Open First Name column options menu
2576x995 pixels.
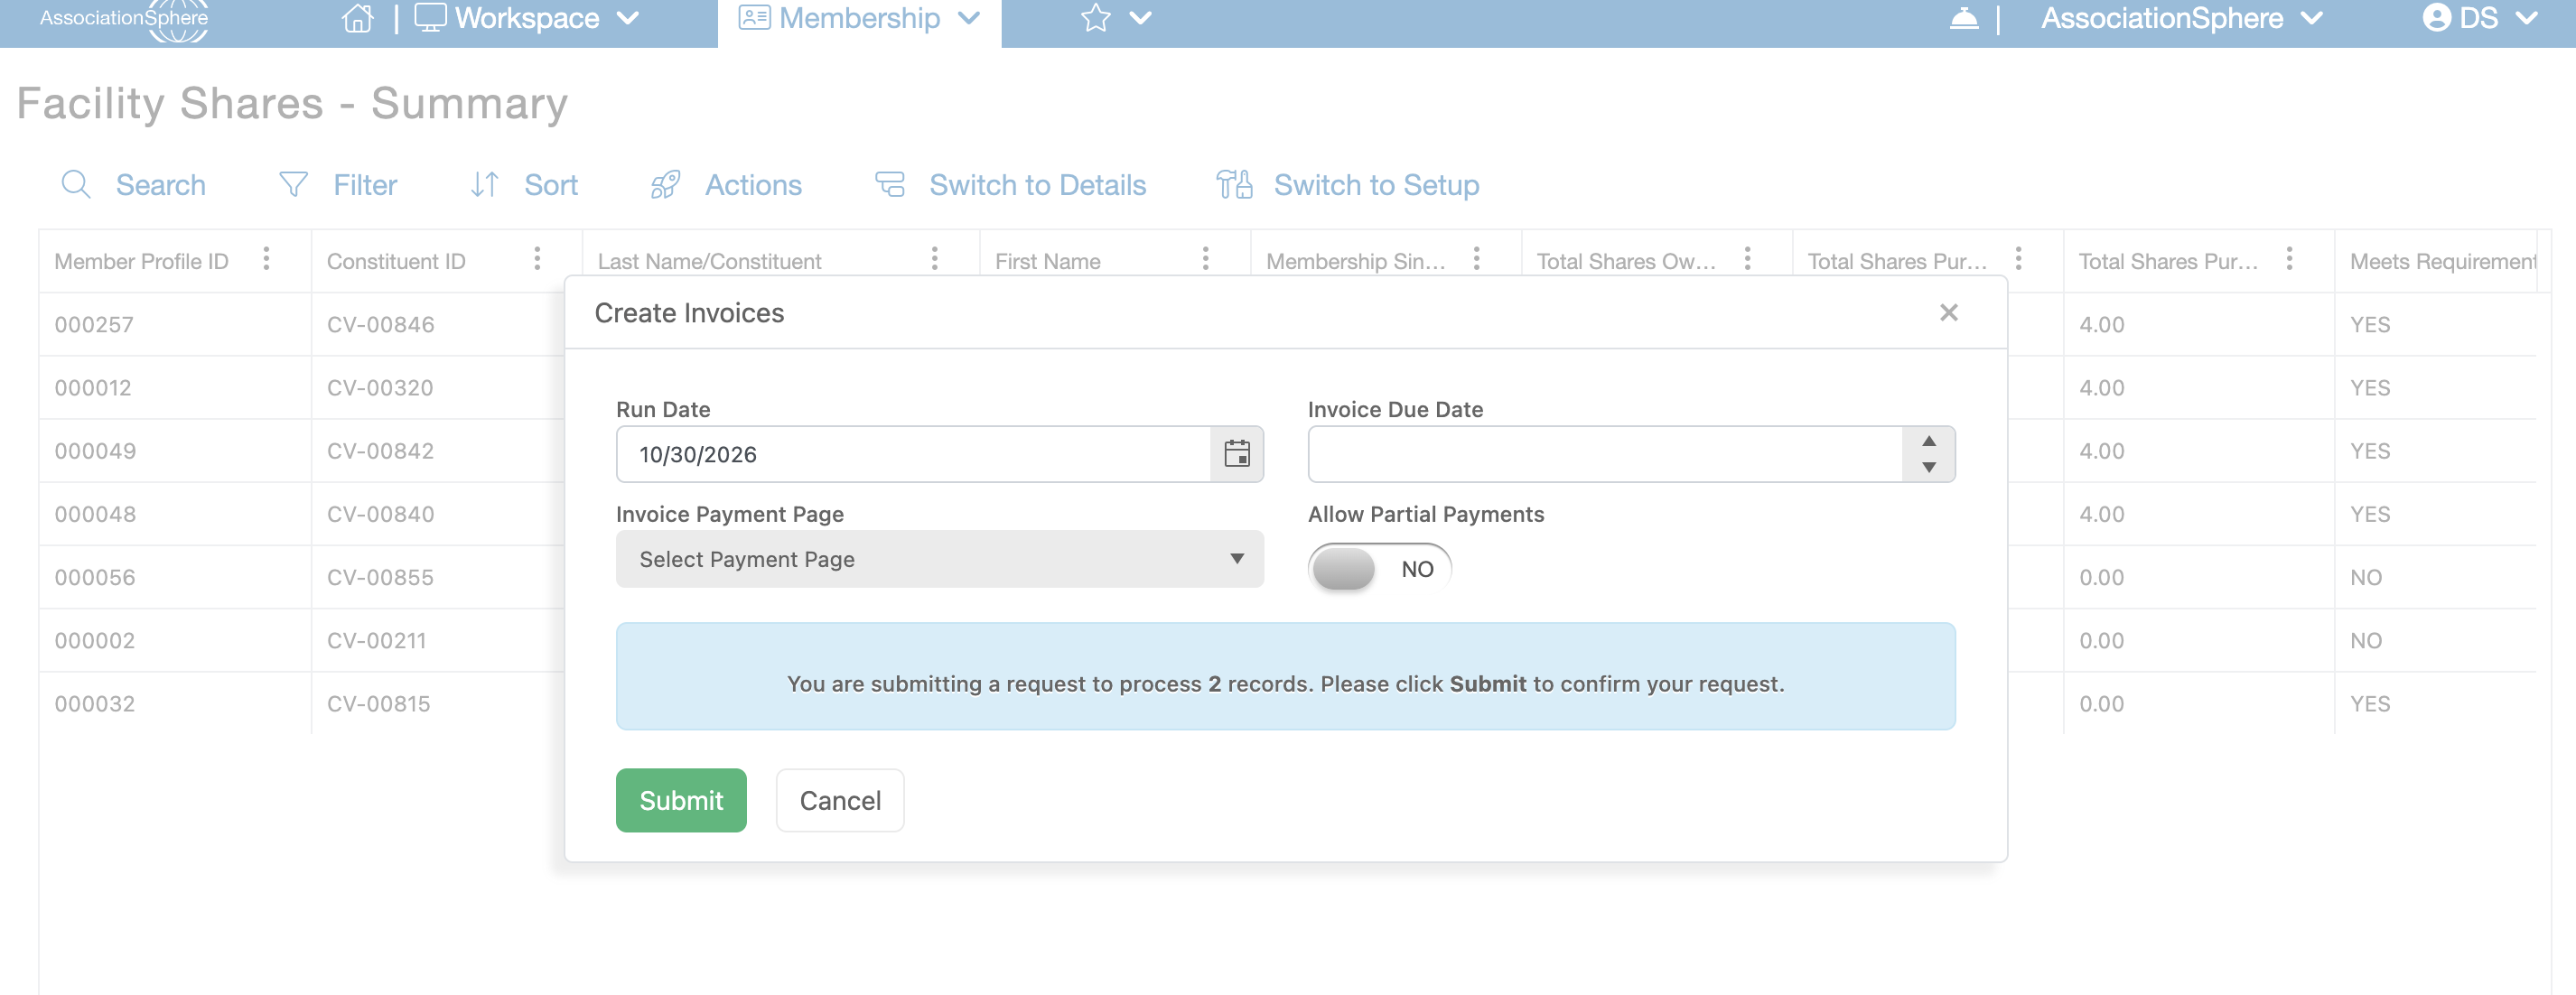pyautogui.click(x=1206, y=259)
